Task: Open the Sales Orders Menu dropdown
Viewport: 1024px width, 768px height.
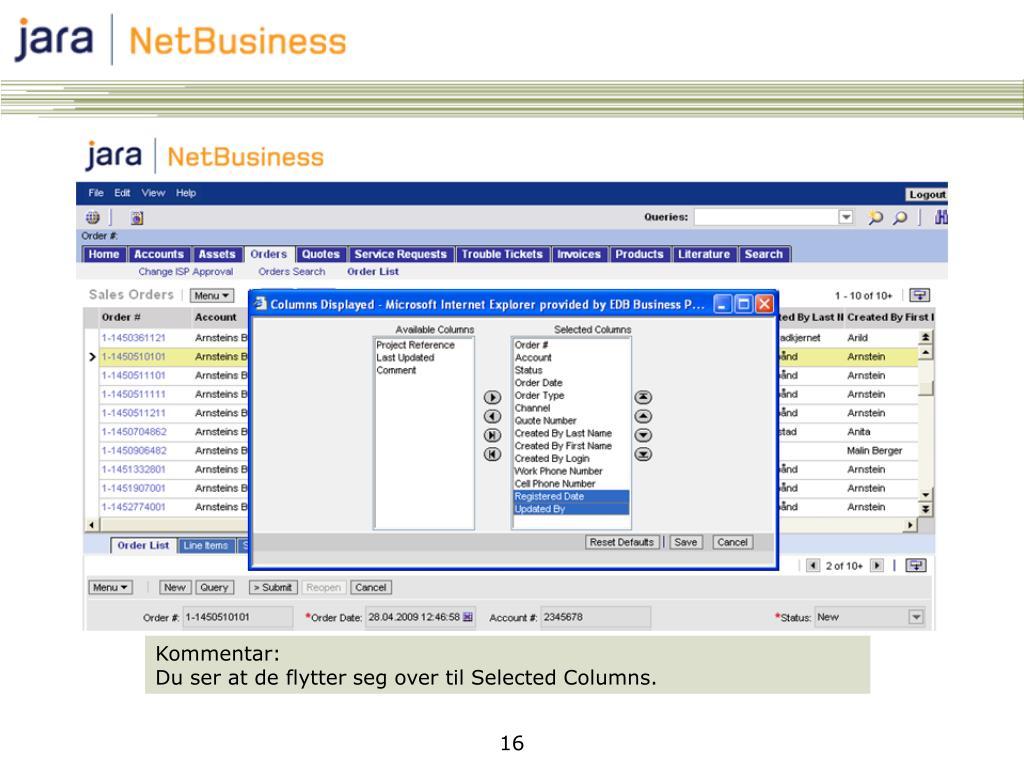Action: (x=212, y=296)
